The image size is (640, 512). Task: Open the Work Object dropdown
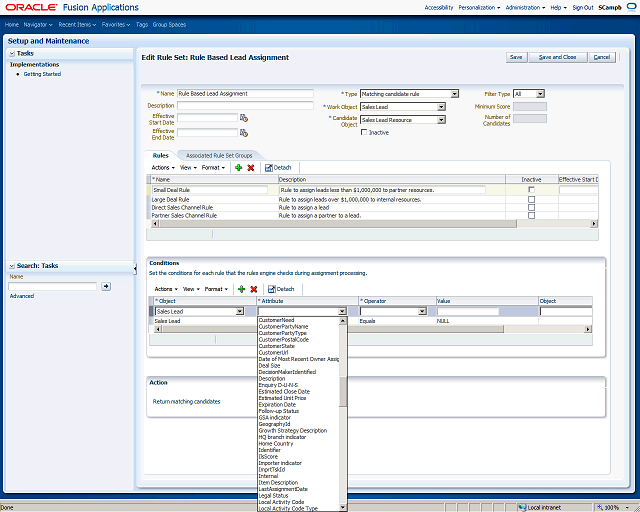pyautogui.click(x=441, y=107)
